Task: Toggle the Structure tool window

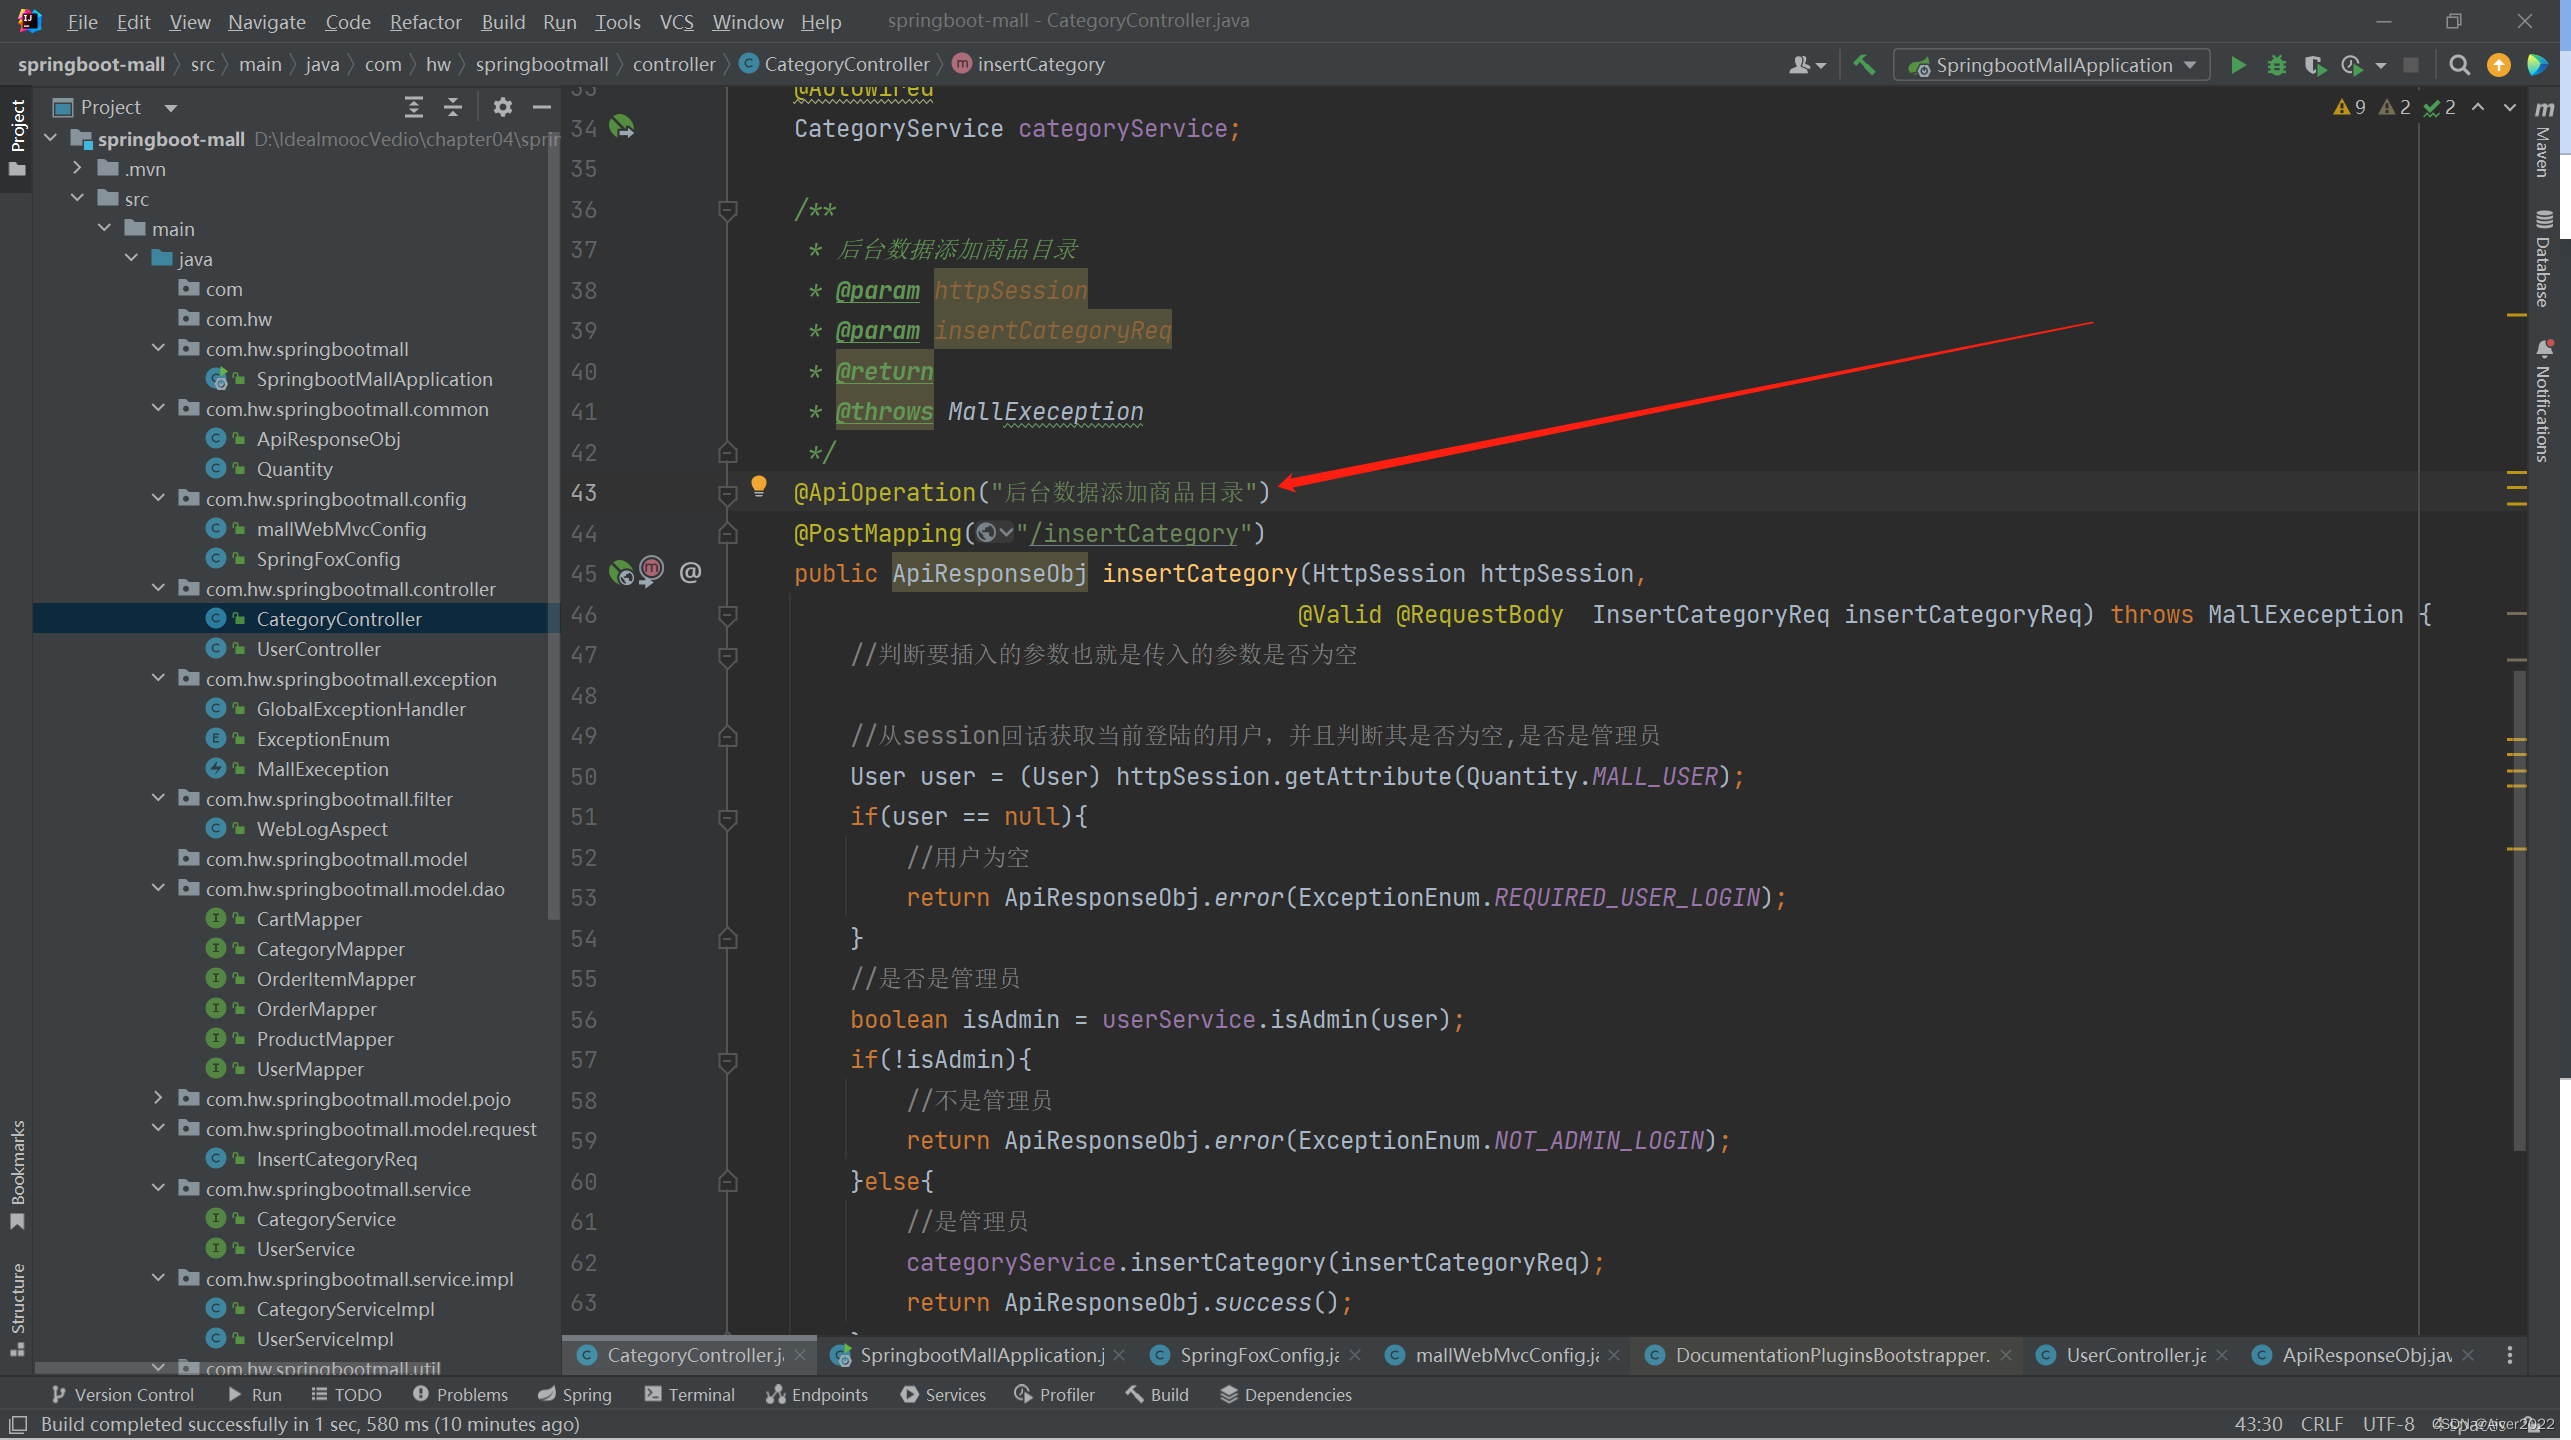Action: coord(17,1308)
